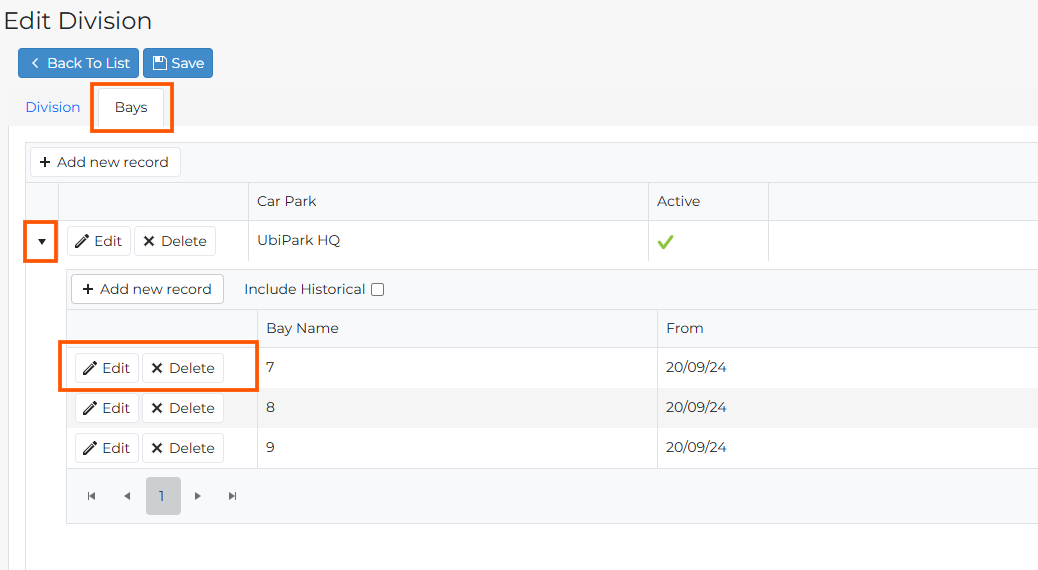Delete bay 7
Screen dimensions: 1038x570
pyautogui.click(x=183, y=368)
